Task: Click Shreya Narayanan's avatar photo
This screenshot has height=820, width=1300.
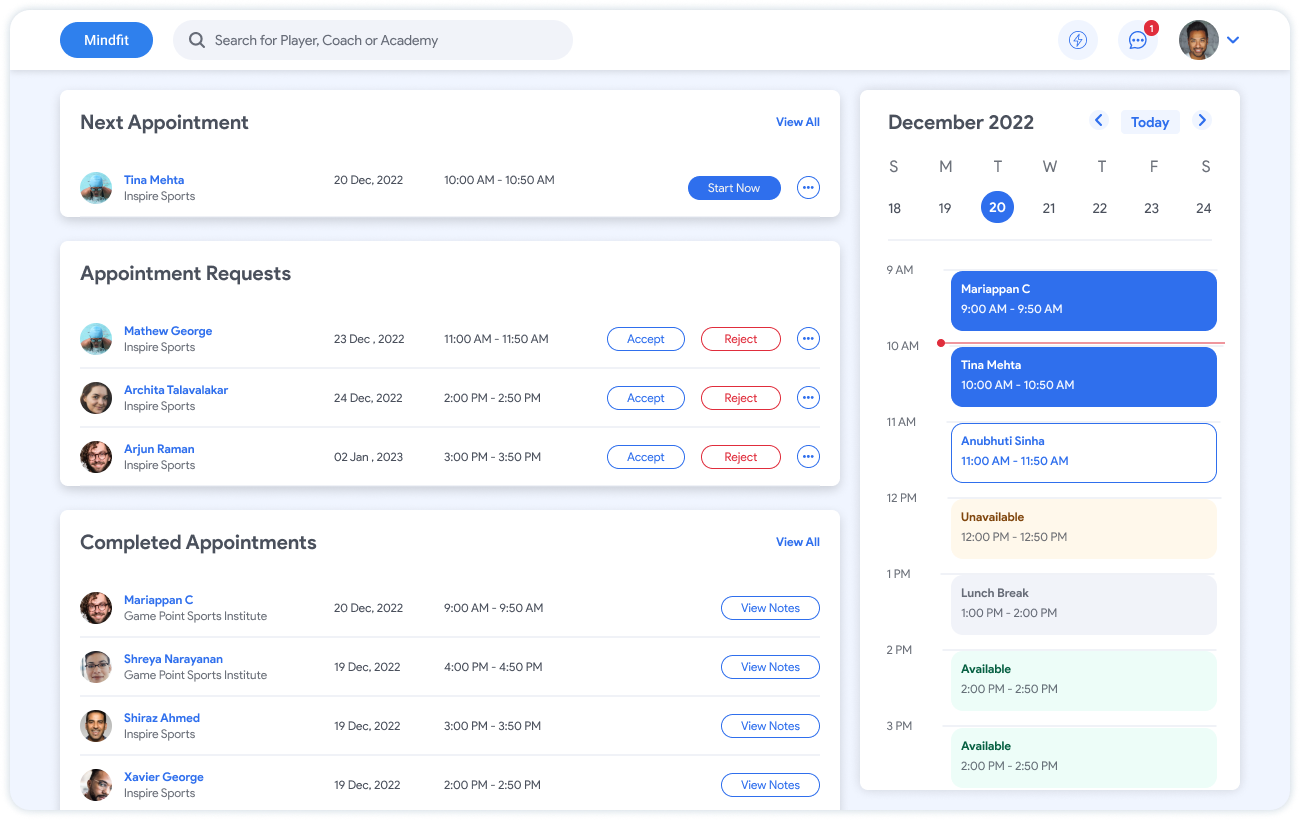Action: click(x=96, y=667)
